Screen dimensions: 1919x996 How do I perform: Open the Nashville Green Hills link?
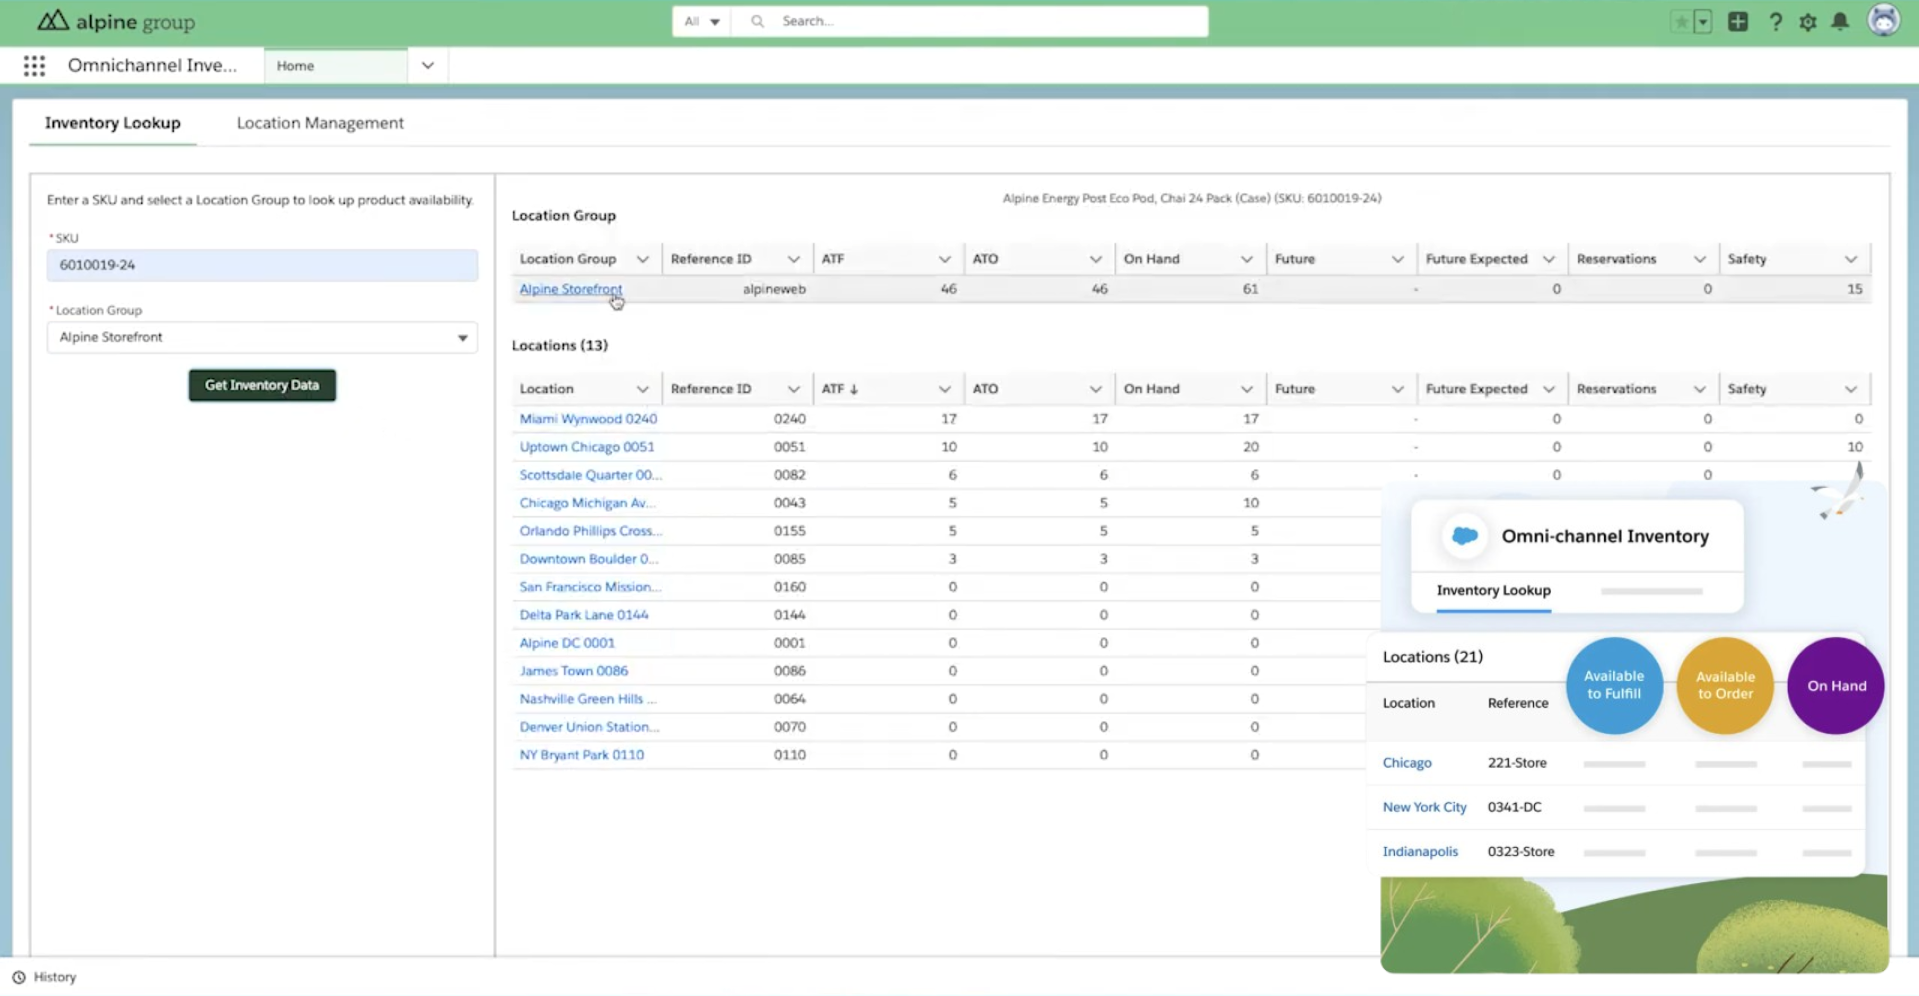(588, 699)
